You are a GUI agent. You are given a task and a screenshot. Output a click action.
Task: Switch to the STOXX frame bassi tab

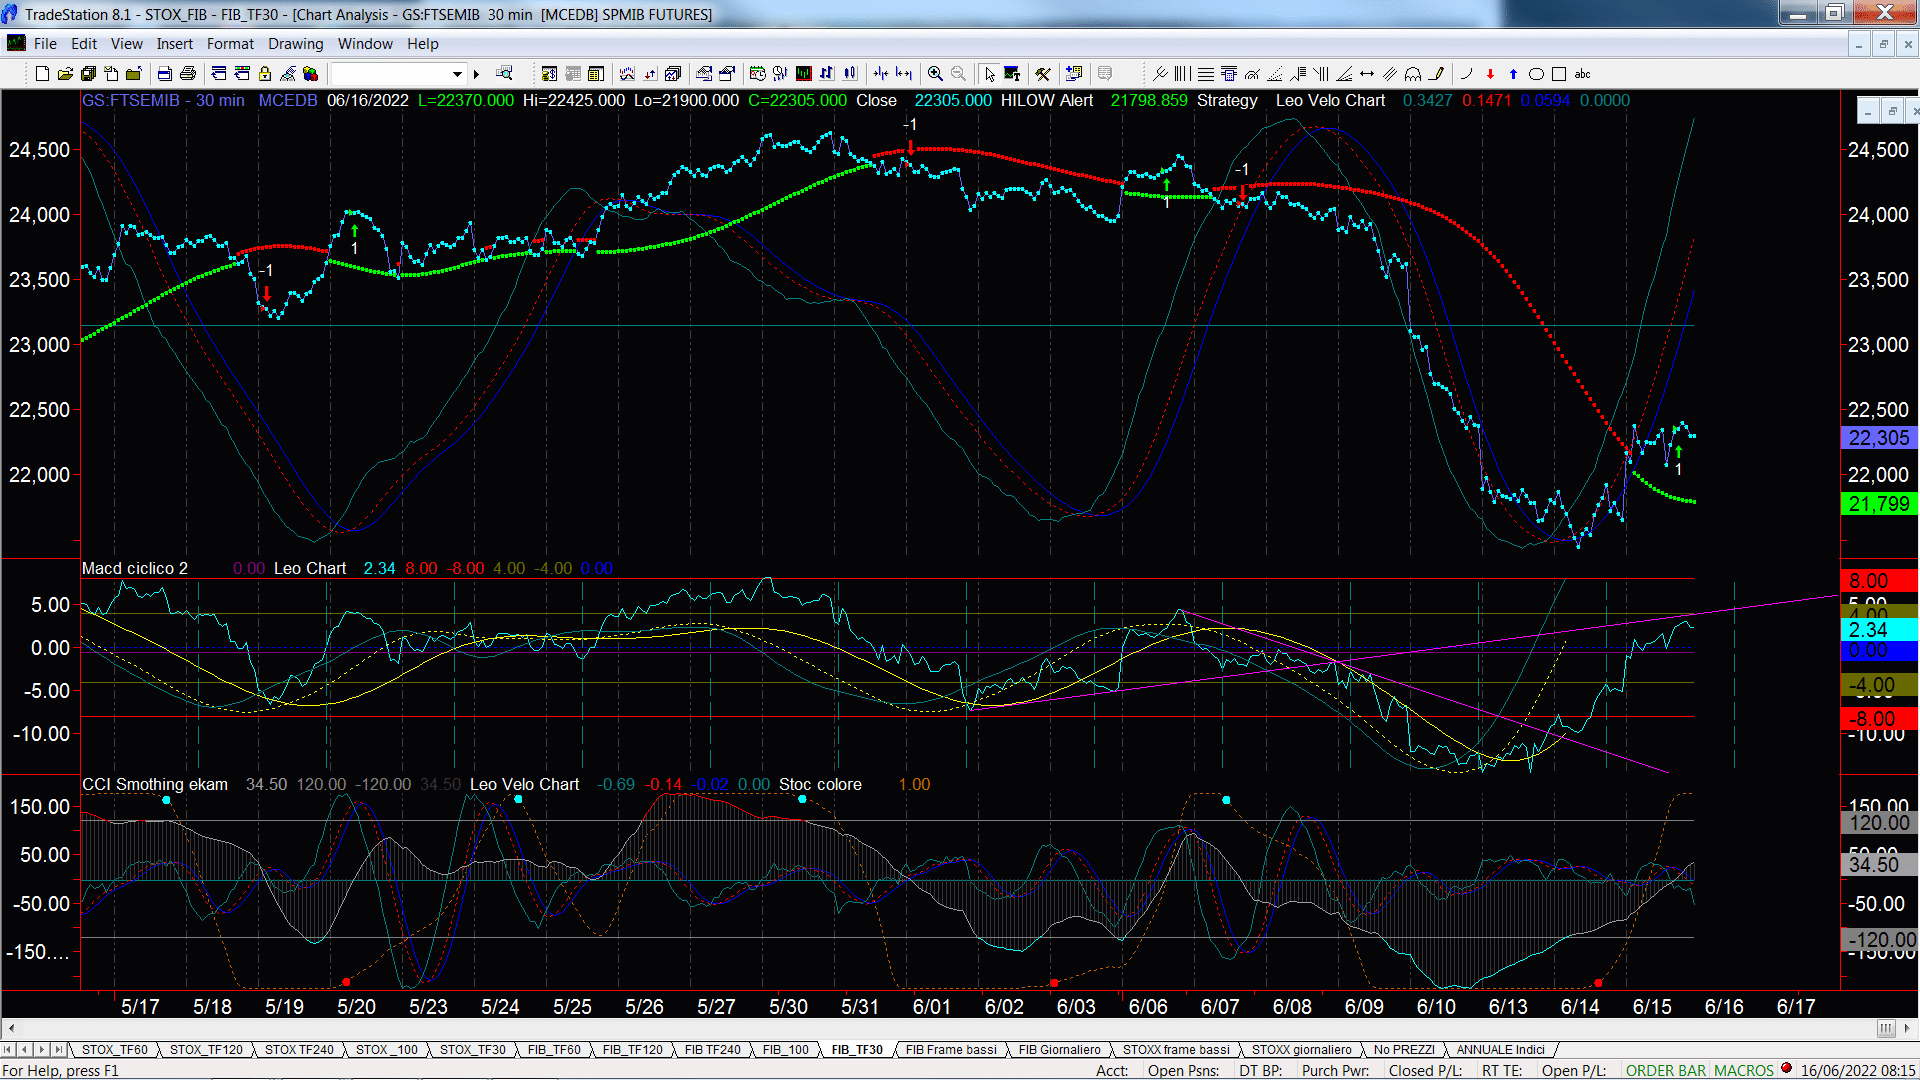[x=1176, y=1049]
